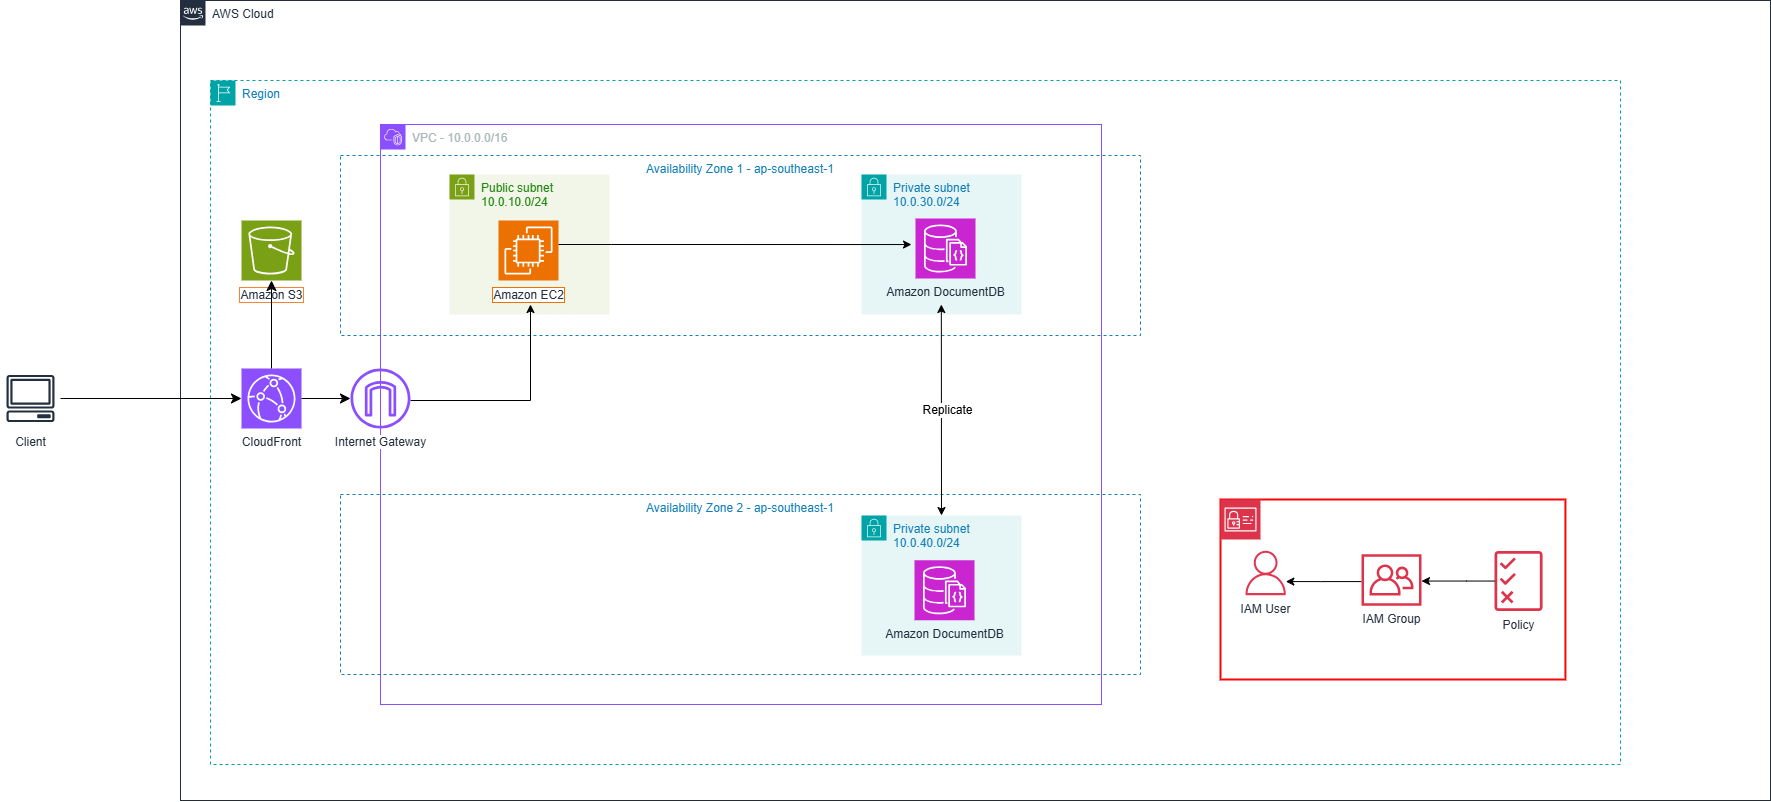This screenshot has height=802, width=1771.
Task: Select the Region flag icon
Action: pos(223,93)
